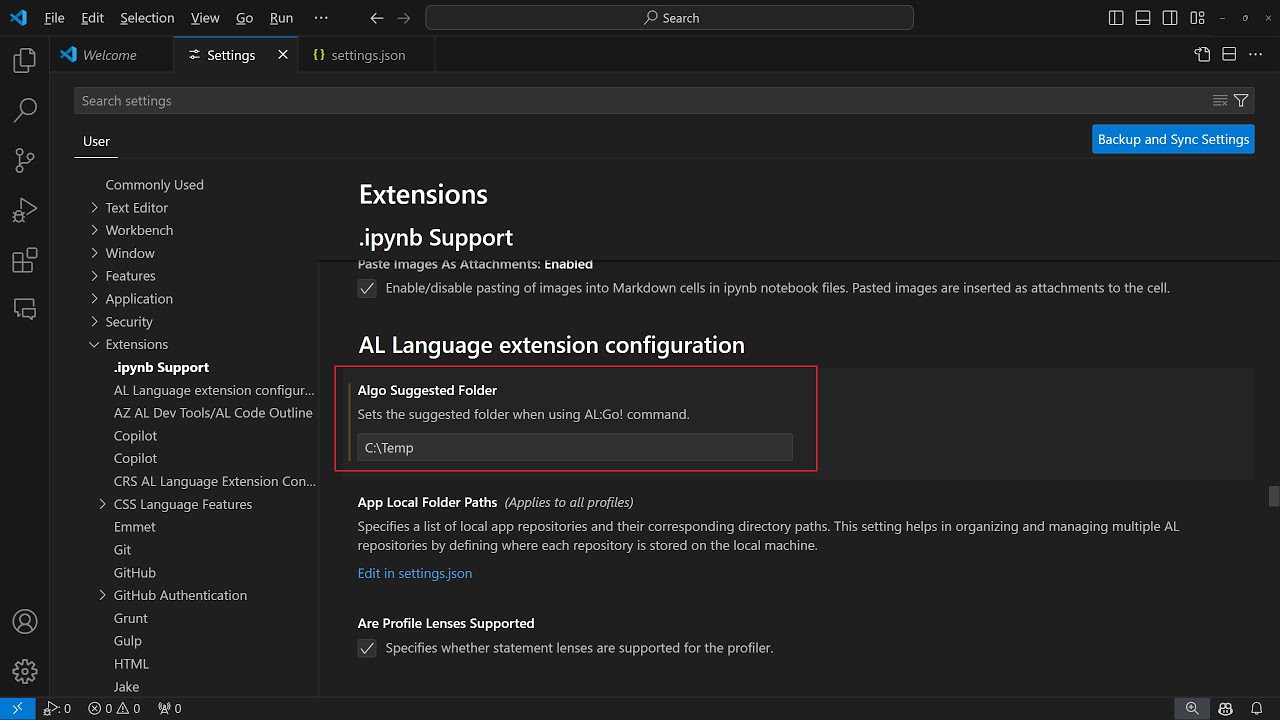
Task: Open the Explorer view in activity bar
Action: point(25,61)
